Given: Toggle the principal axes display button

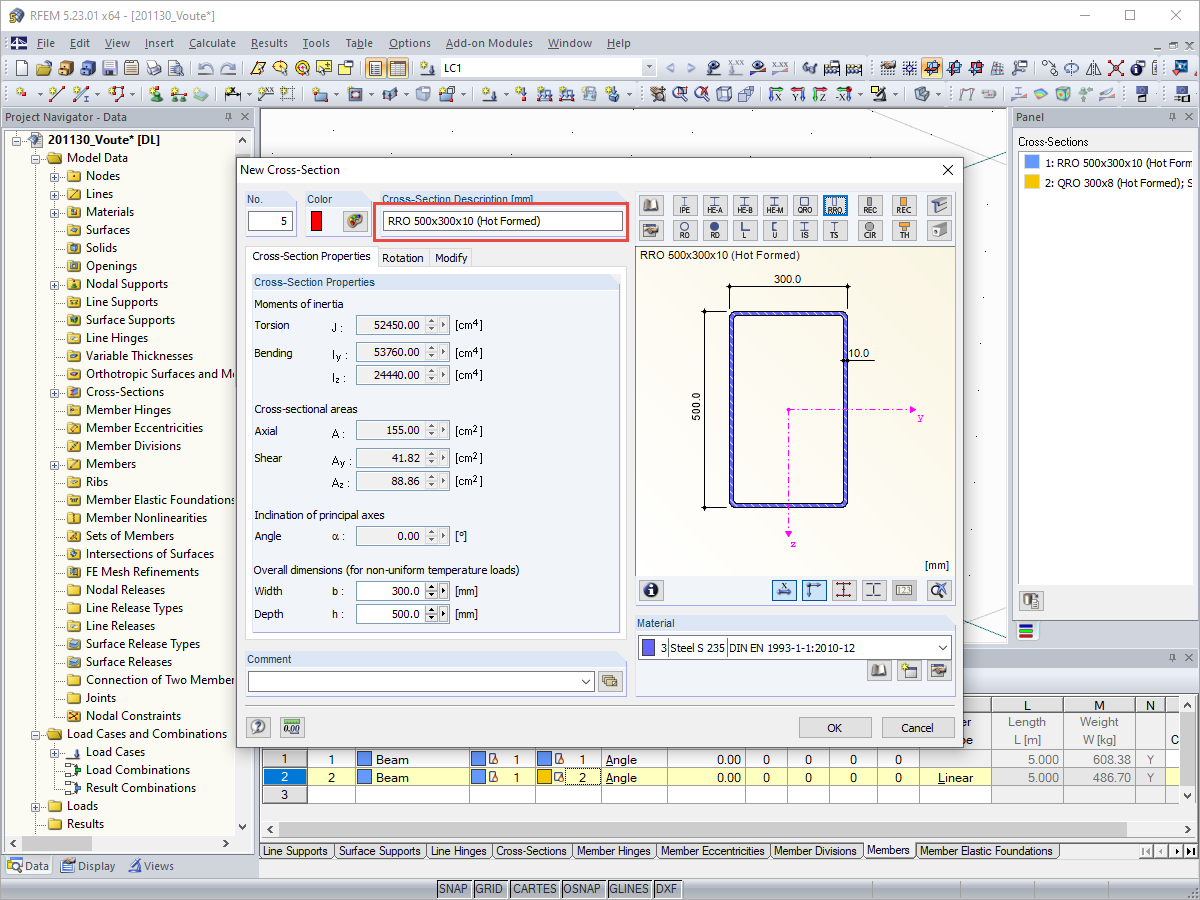Looking at the screenshot, I should 814,590.
